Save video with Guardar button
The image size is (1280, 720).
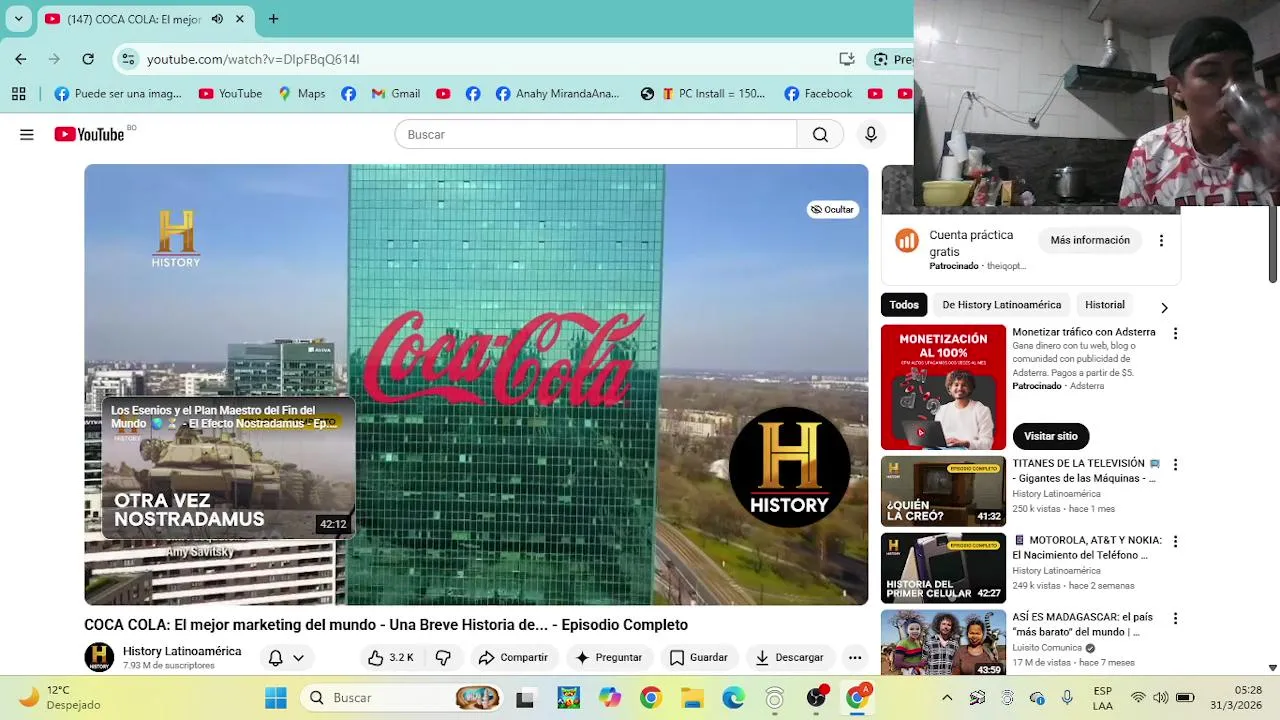[698, 657]
